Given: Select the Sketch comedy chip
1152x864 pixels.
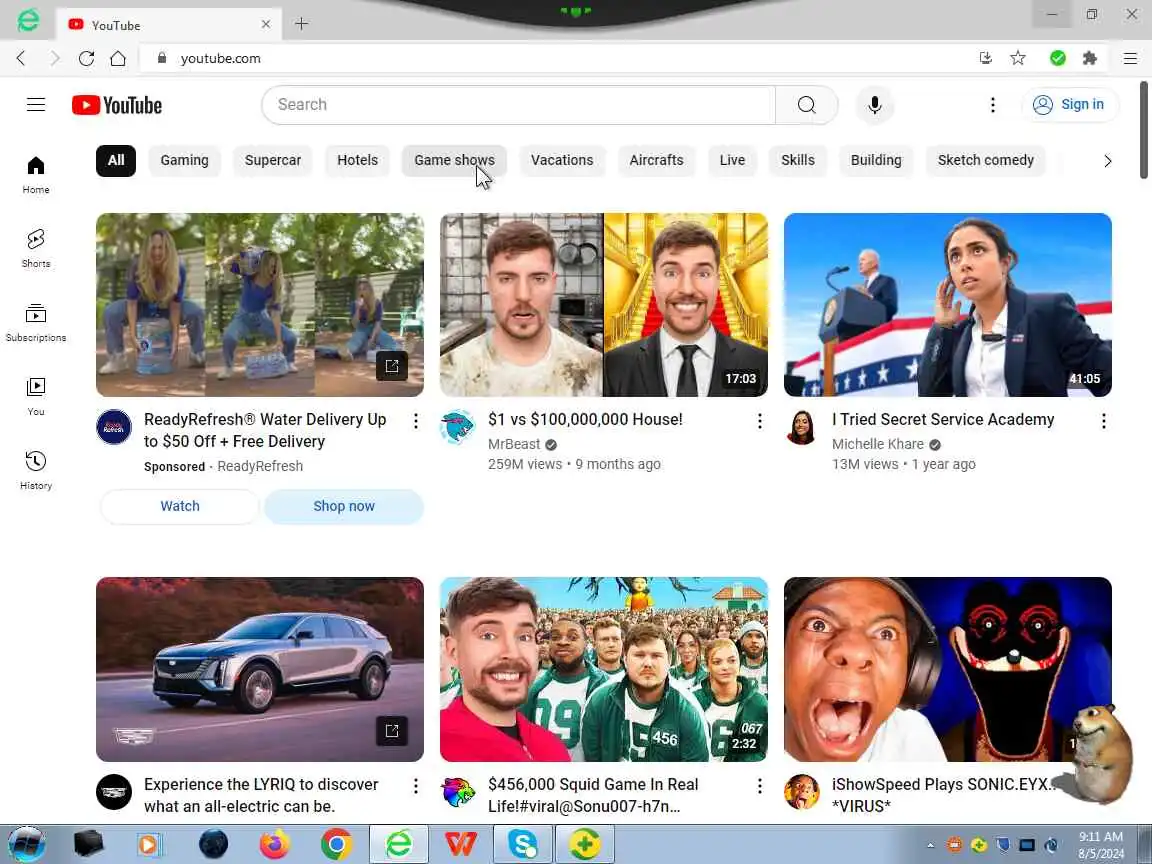Looking at the screenshot, I should tap(985, 160).
